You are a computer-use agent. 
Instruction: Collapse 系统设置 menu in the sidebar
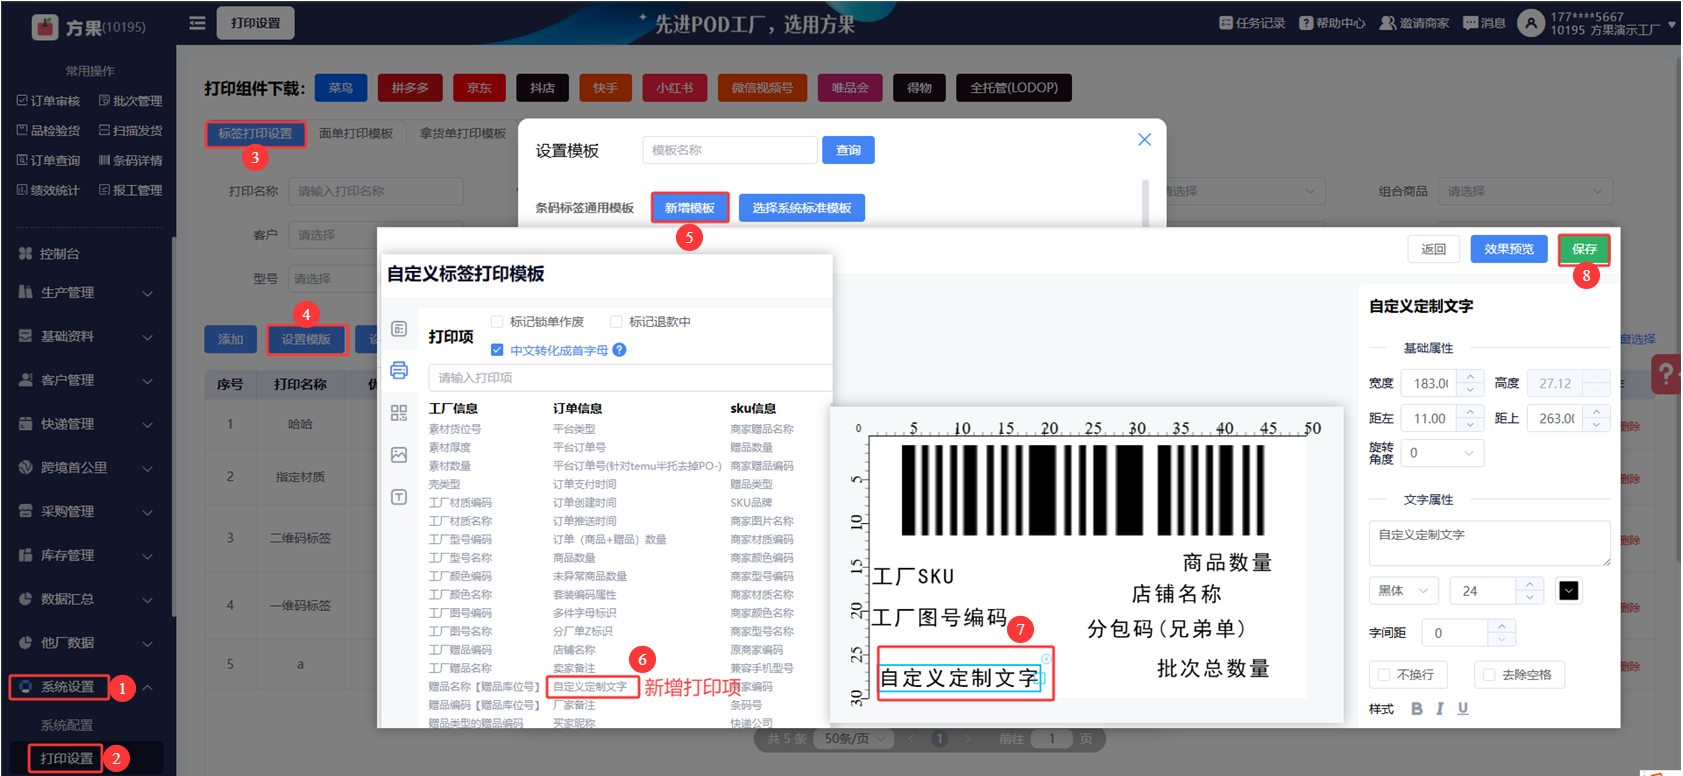tap(87, 687)
